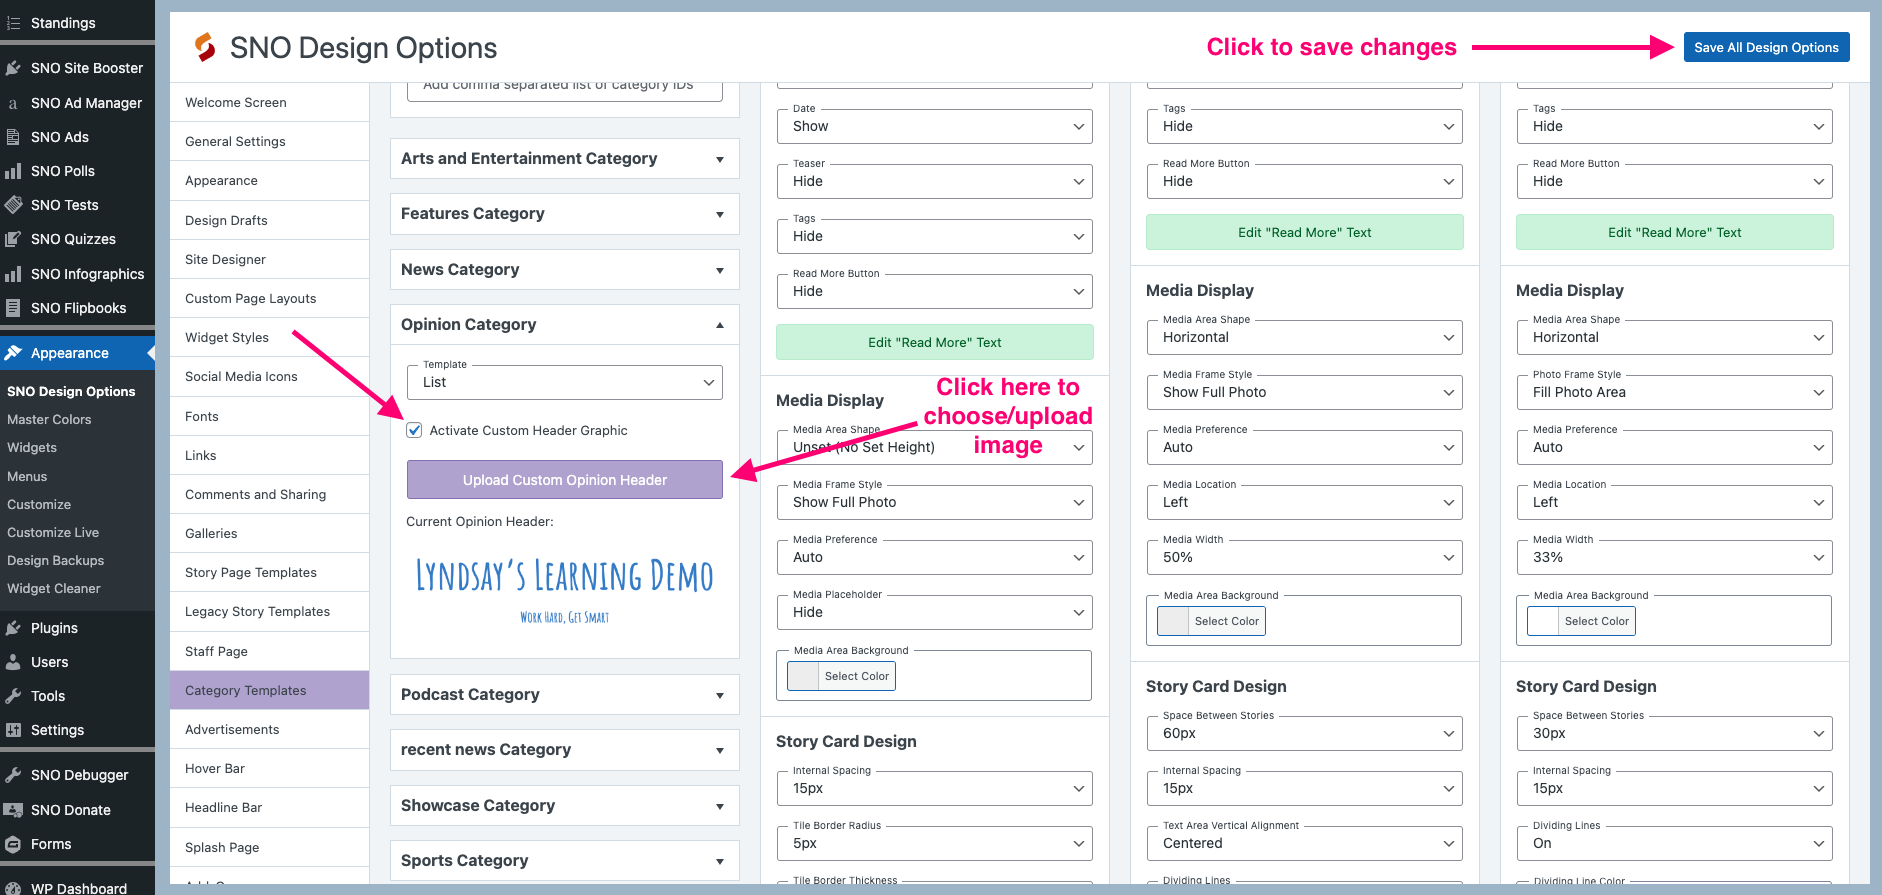
Task: Open the Date dropdown set to Show
Action: pyautogui.click(x=934, y=126)
